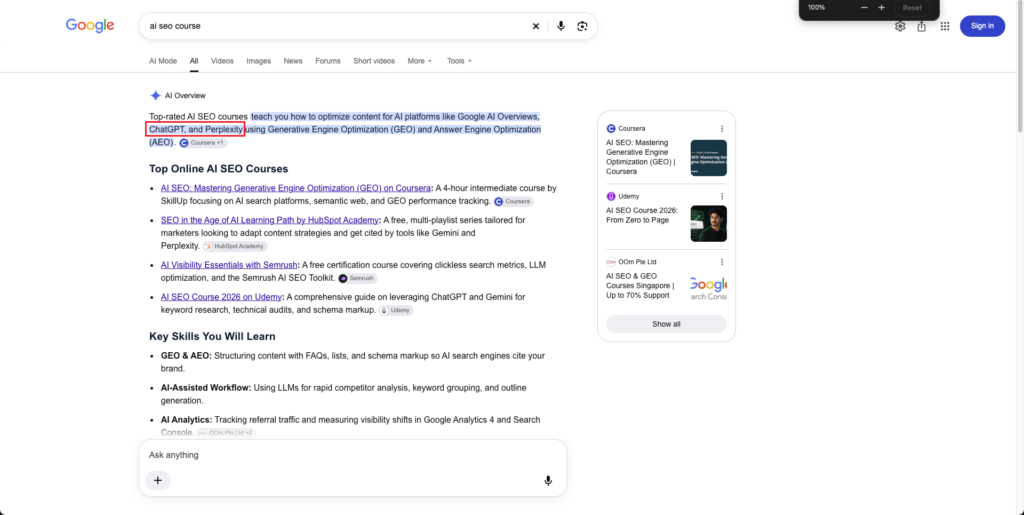Click the share icon beside the settings gear
The height and width of the screenshot is (515, 1024).
click(x=921, y=26)
